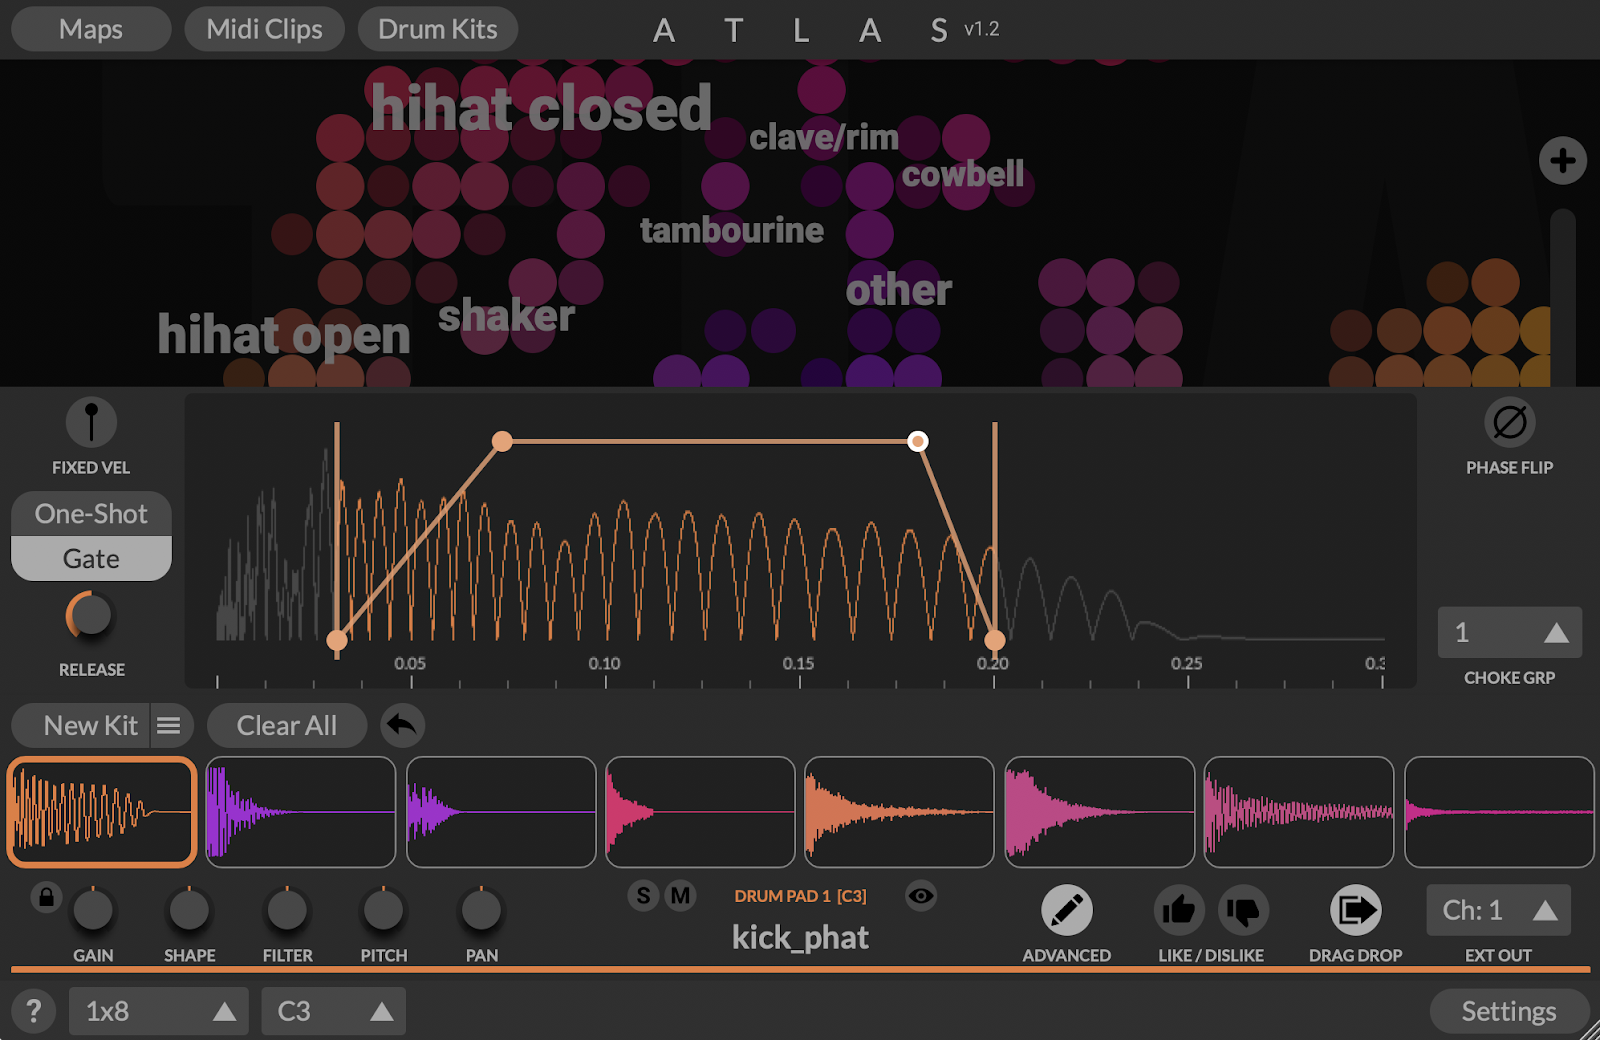Click the kick_phat sample name
Viewport: 1600px width, 1040px height.
(800, 938)
